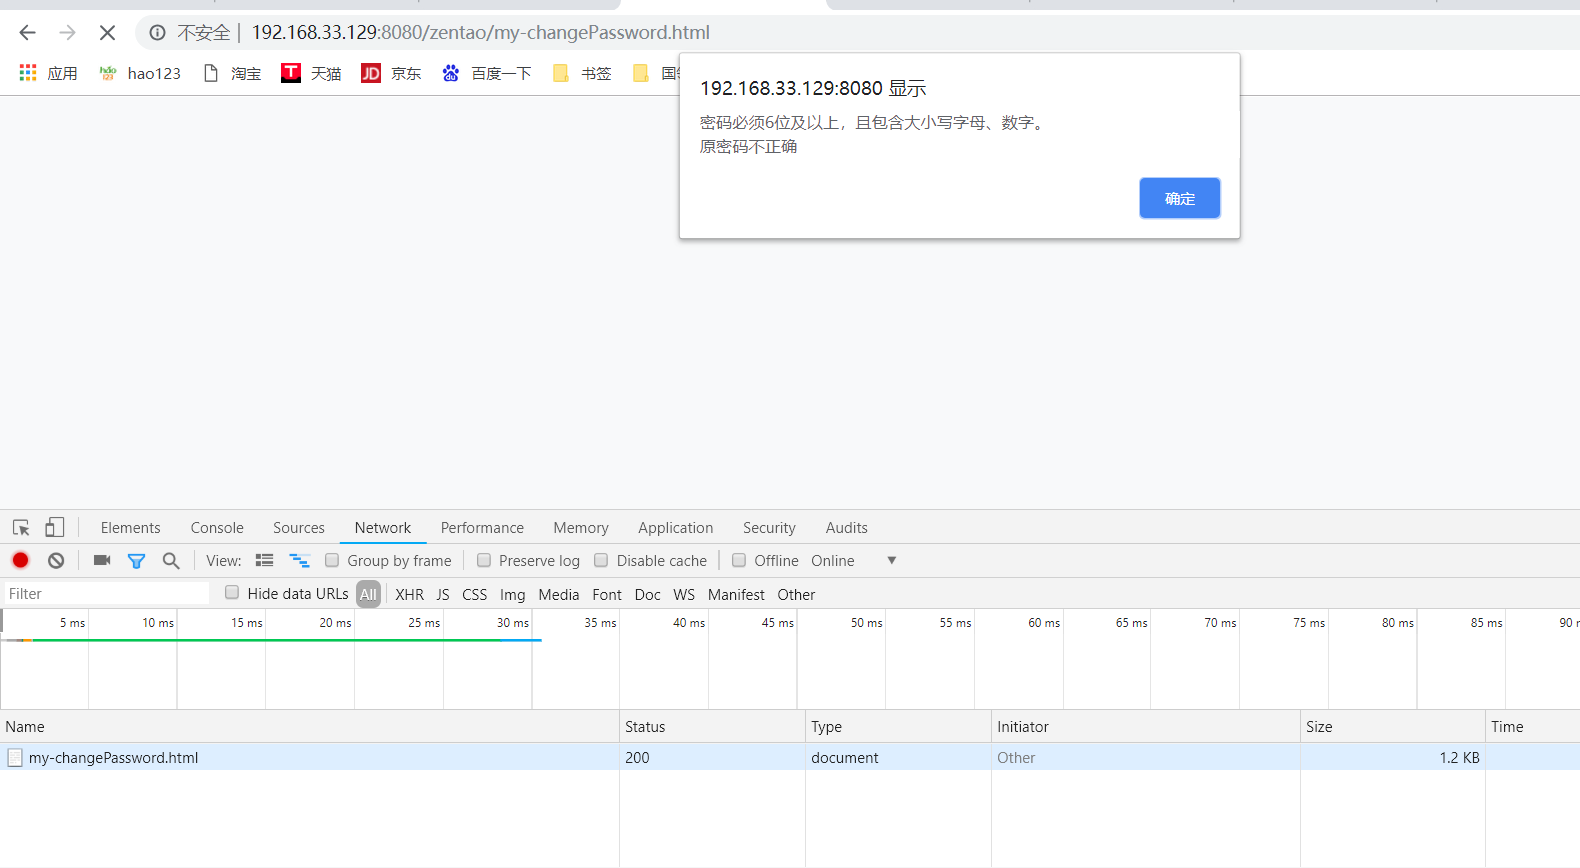
Task: Enable Preserve log checkbox
Action: pos(484,560)
